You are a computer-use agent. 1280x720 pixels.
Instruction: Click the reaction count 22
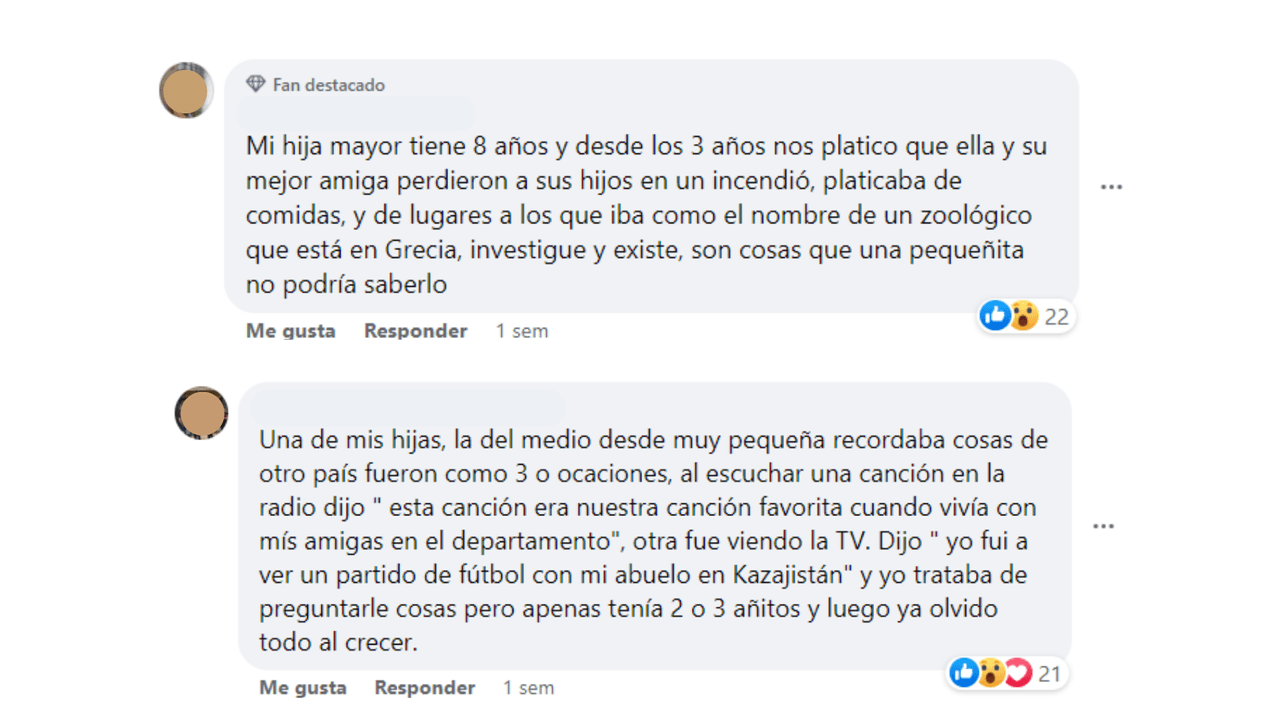point(1059,315)
